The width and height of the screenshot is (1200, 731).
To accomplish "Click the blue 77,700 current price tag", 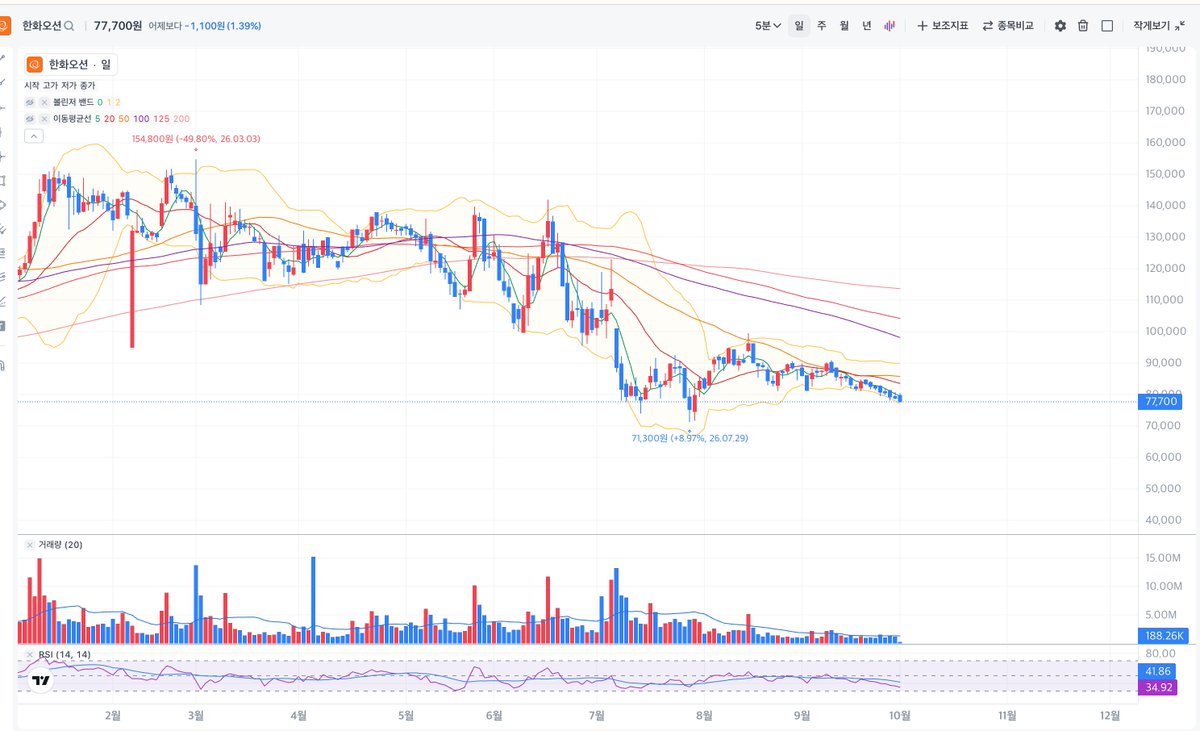I will pos(1159,402).
